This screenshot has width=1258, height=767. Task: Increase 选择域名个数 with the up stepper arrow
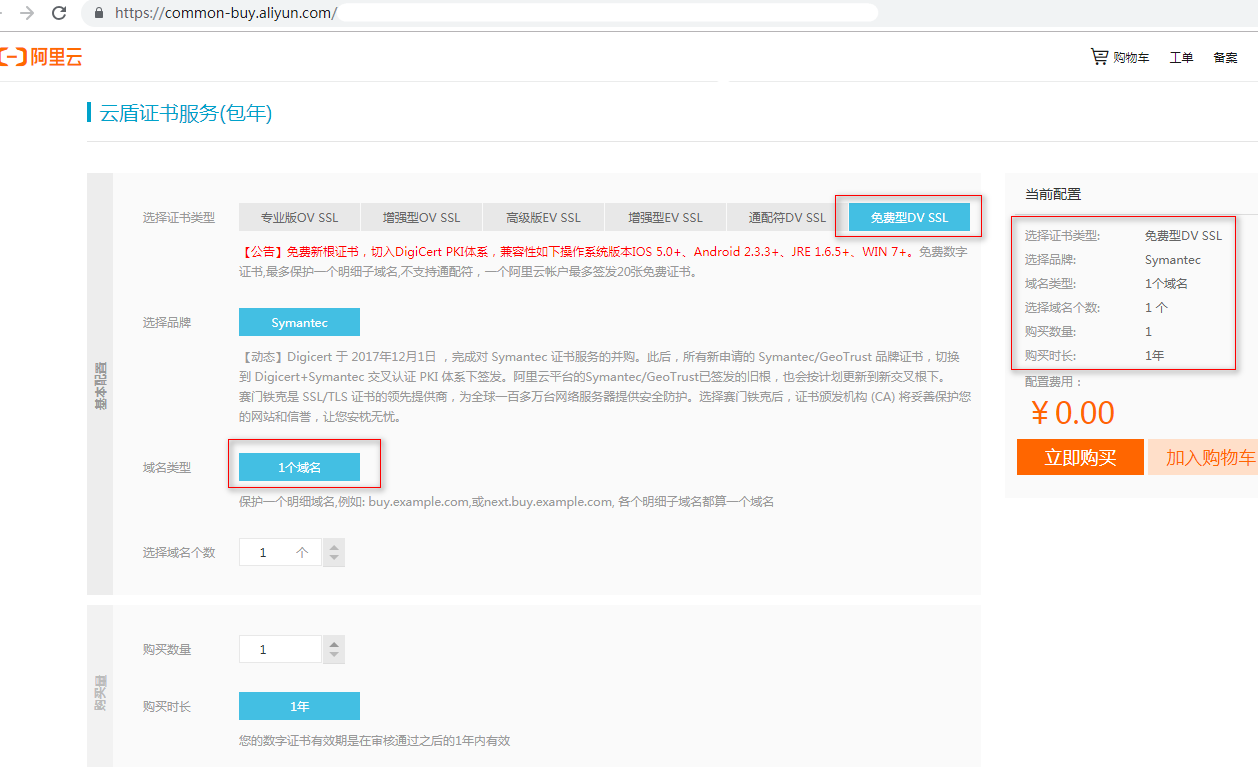(333, 546)
